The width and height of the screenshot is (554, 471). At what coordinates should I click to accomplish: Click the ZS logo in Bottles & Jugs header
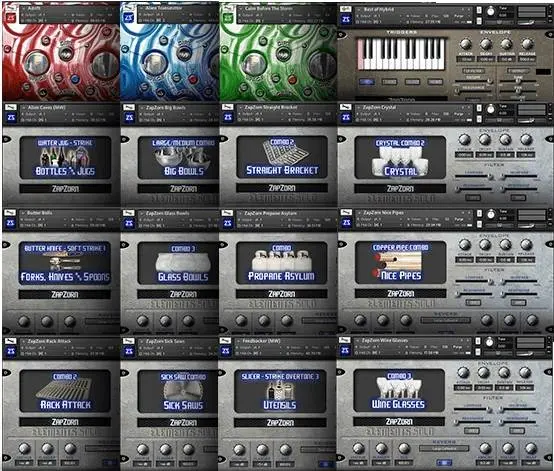pyautogui.click(x=11, y=117)
